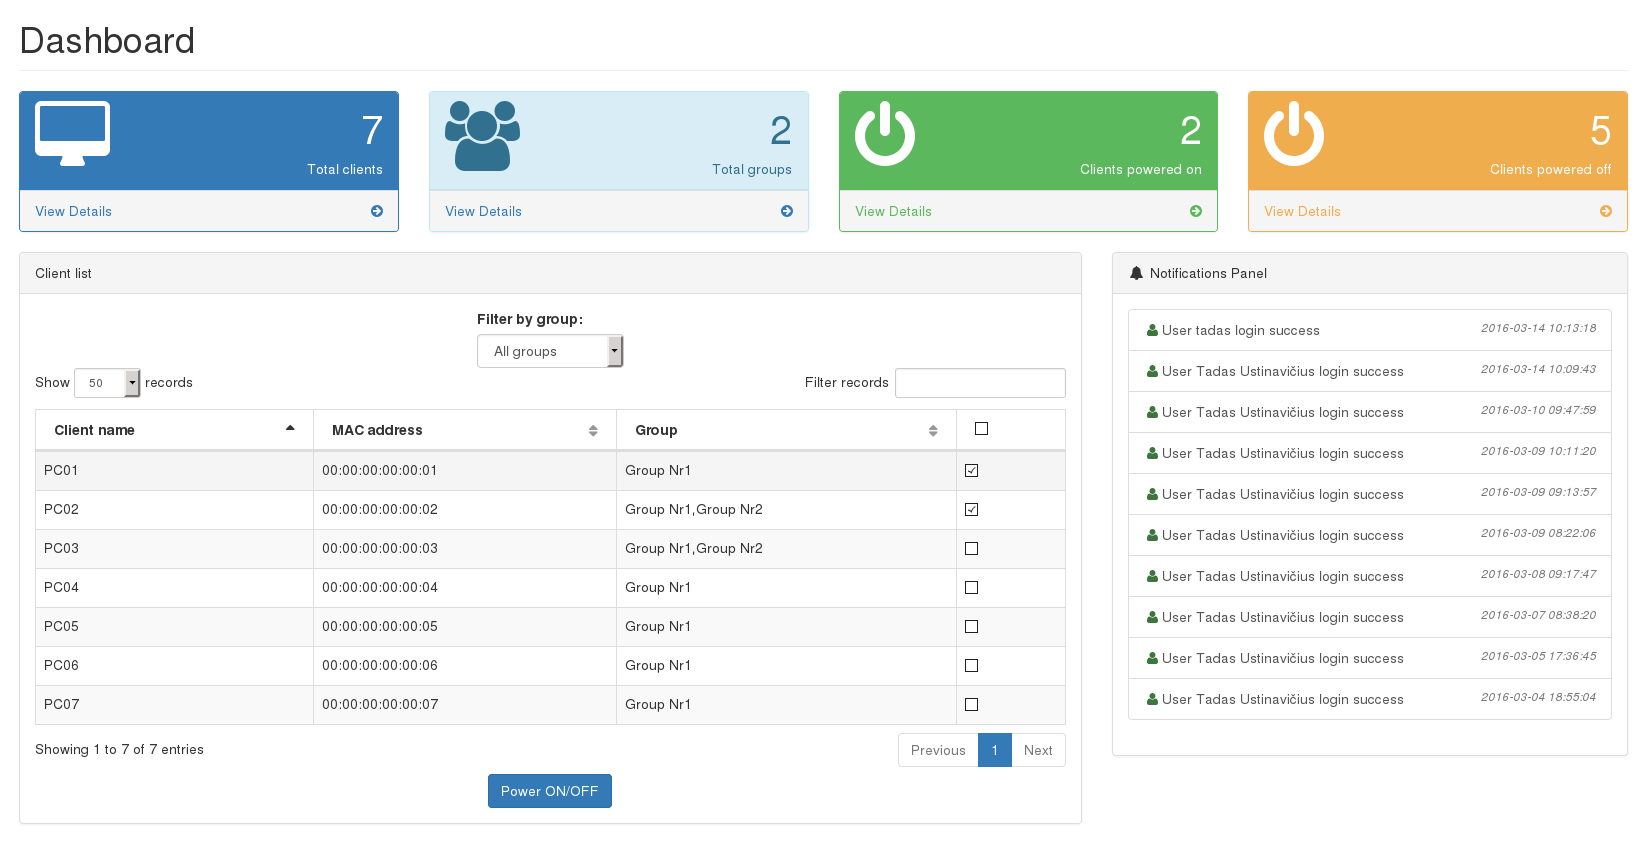The height and width of the screenshot is (868, 1643).
Task: Click user icon on notification dated 2016-03-09 10:11:20
Action: (x=1152, y=453)
